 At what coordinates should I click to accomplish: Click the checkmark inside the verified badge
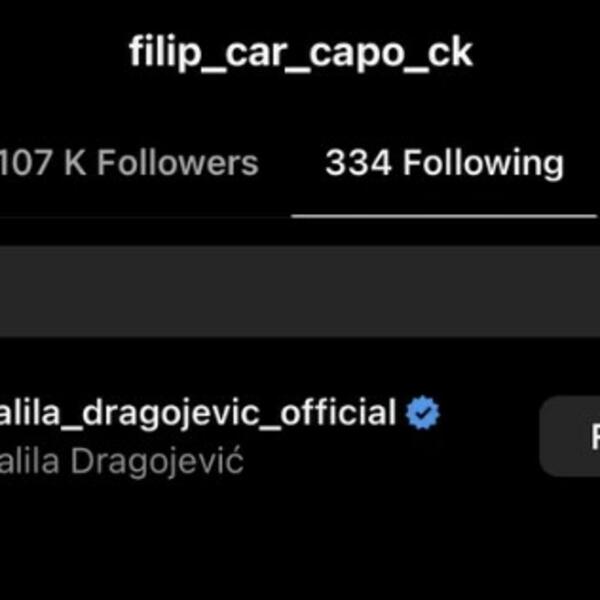click(x=423, y=413)
